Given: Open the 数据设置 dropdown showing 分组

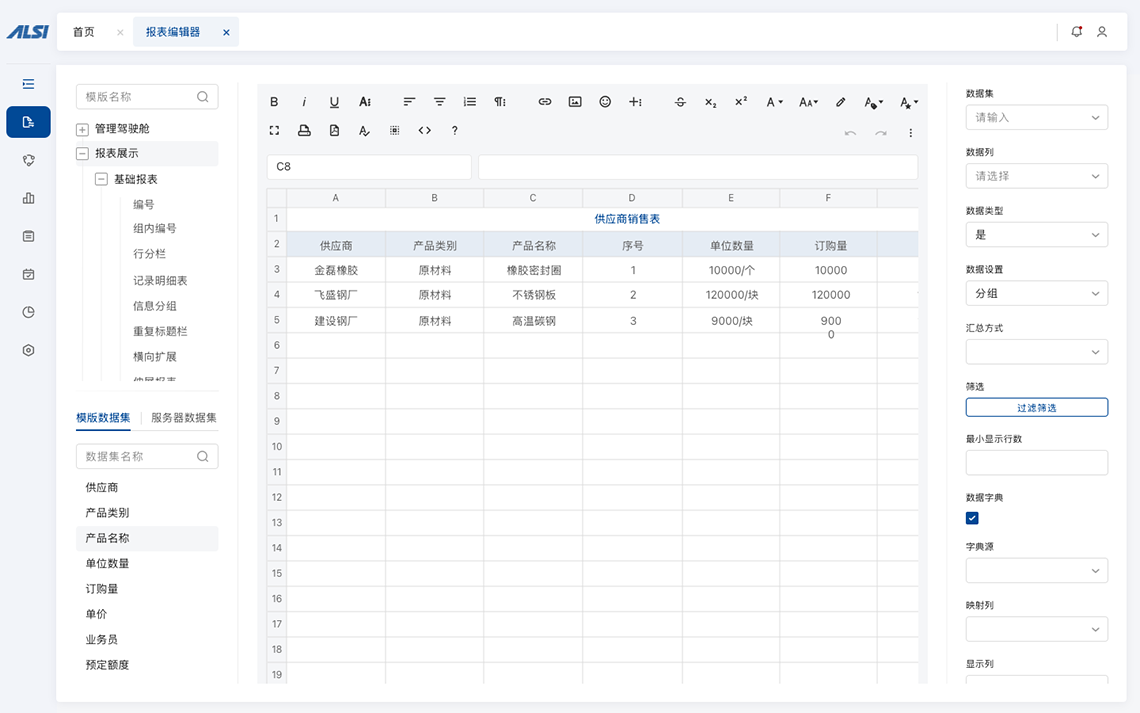Looking at the screenshot, I should (1036, 293).
